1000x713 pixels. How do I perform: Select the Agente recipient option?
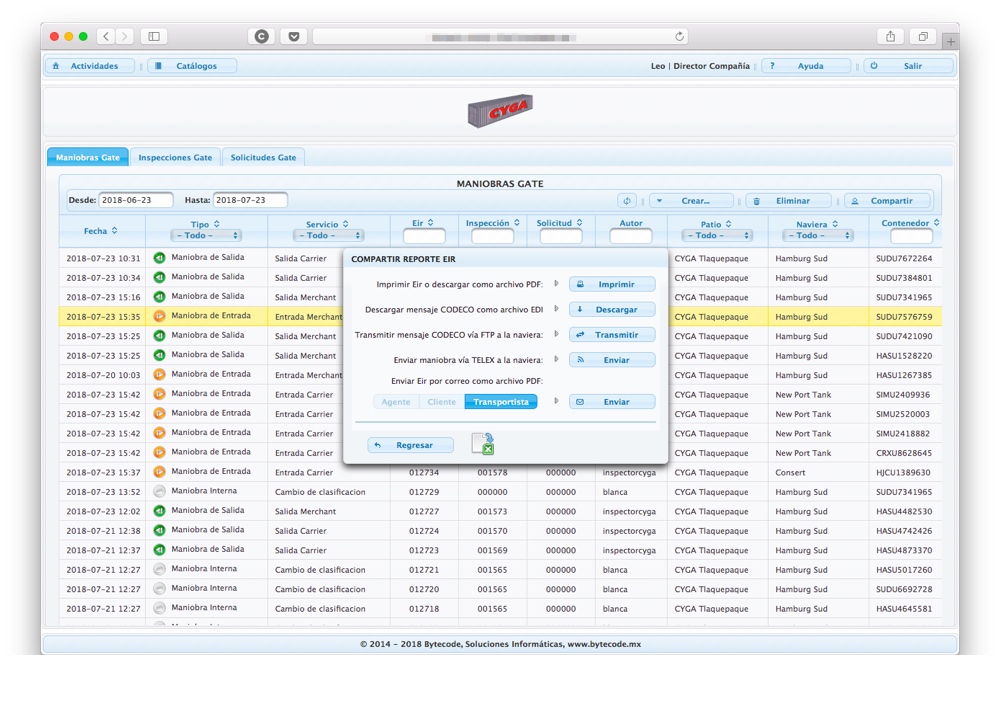396,402
